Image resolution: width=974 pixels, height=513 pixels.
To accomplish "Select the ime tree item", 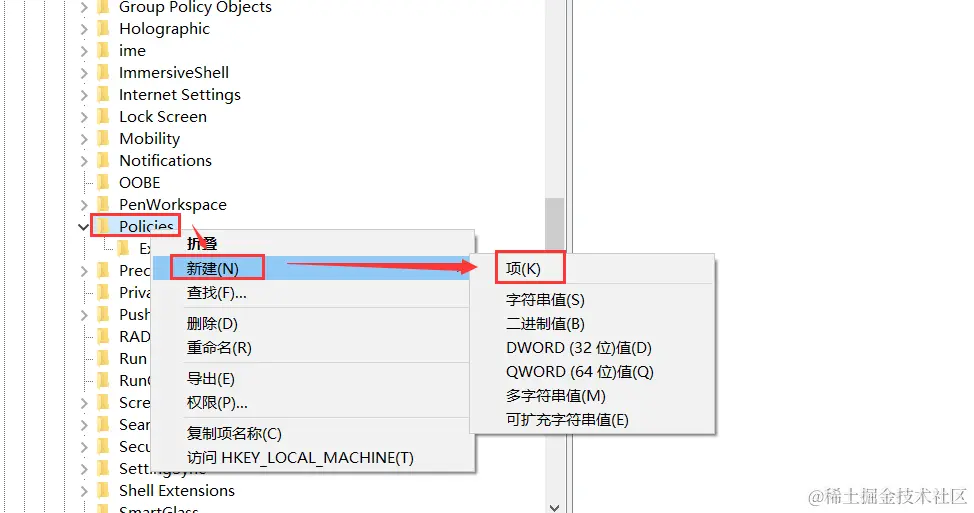I will [132, 50].
